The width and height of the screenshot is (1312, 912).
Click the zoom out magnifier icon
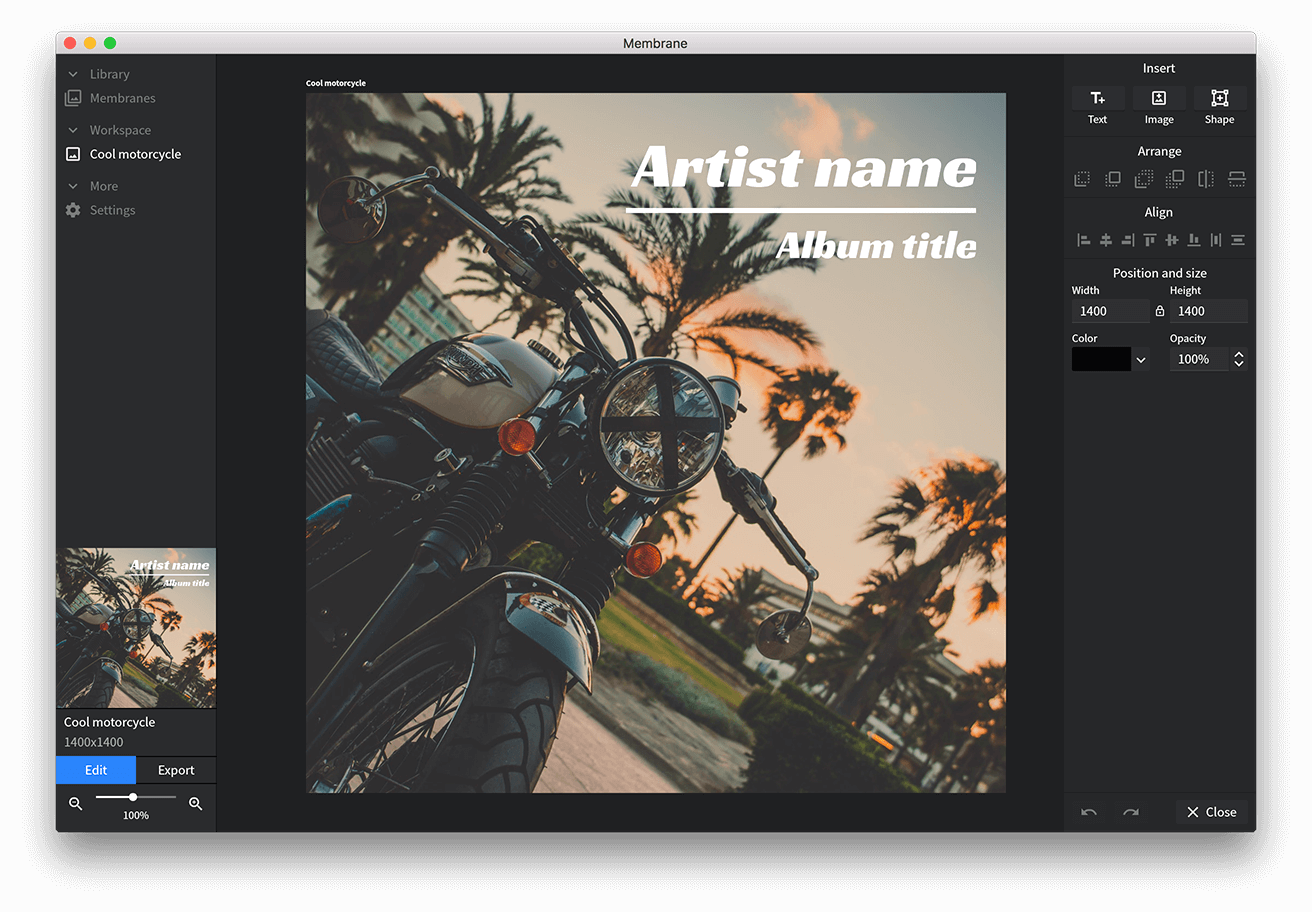pyautogui.click(x=76, y=803)
